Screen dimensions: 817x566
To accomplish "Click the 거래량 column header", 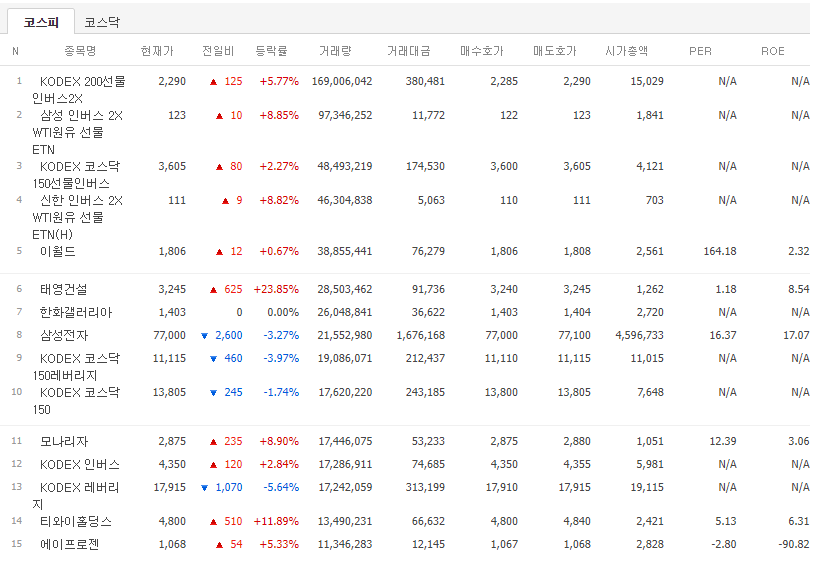I will pos(335,51).
